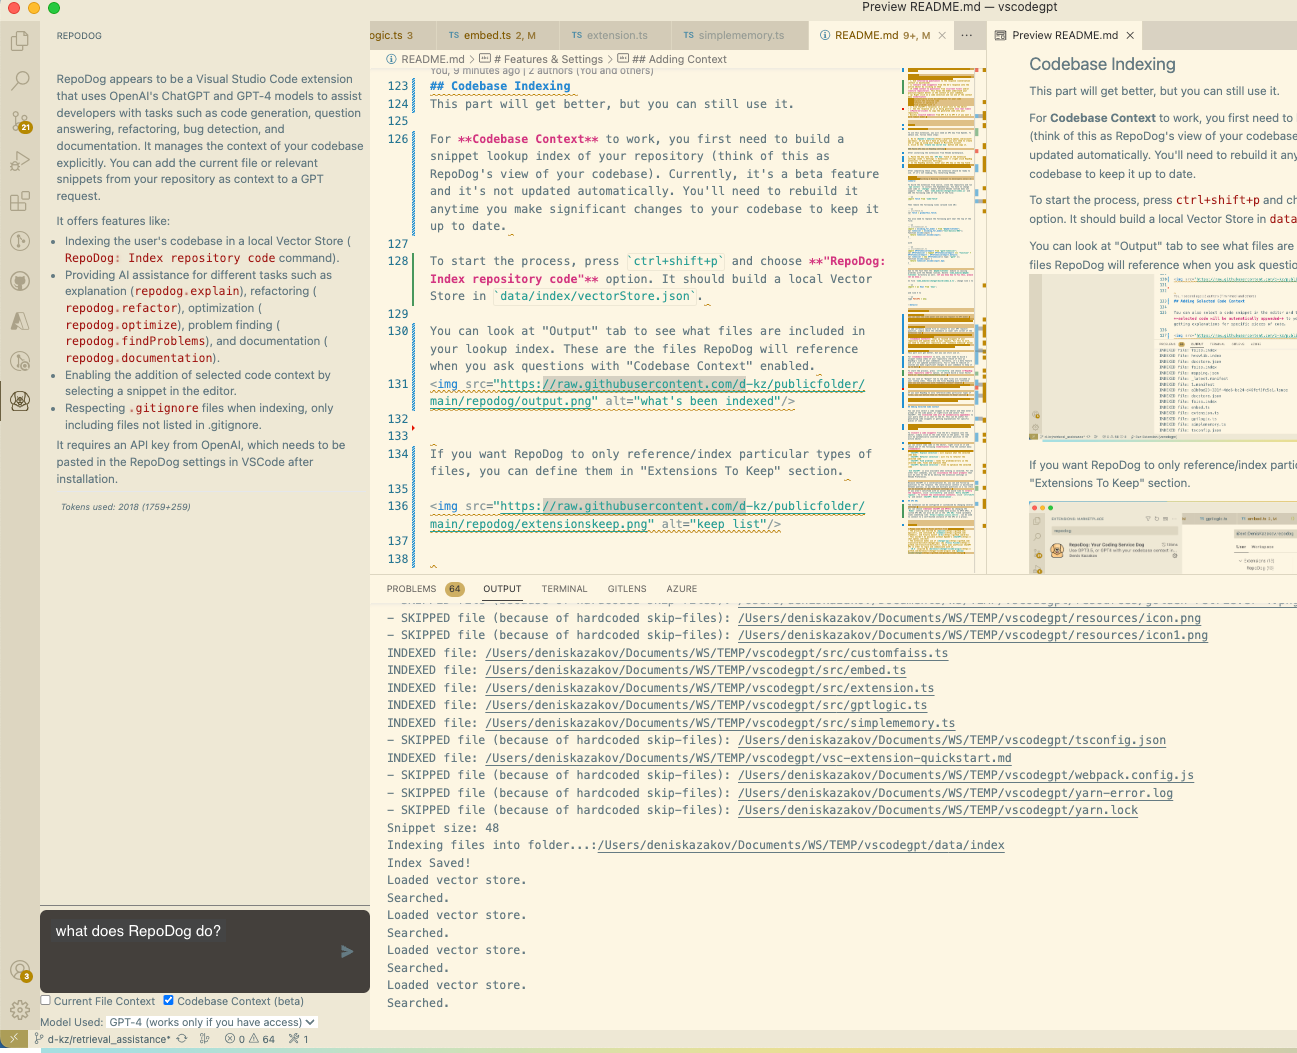Open the src/gptlogic.ts path link in output
Image resolution: width=1297 pixels, height=1053 pixels.
pyautogui.click(x=706, y=705)
